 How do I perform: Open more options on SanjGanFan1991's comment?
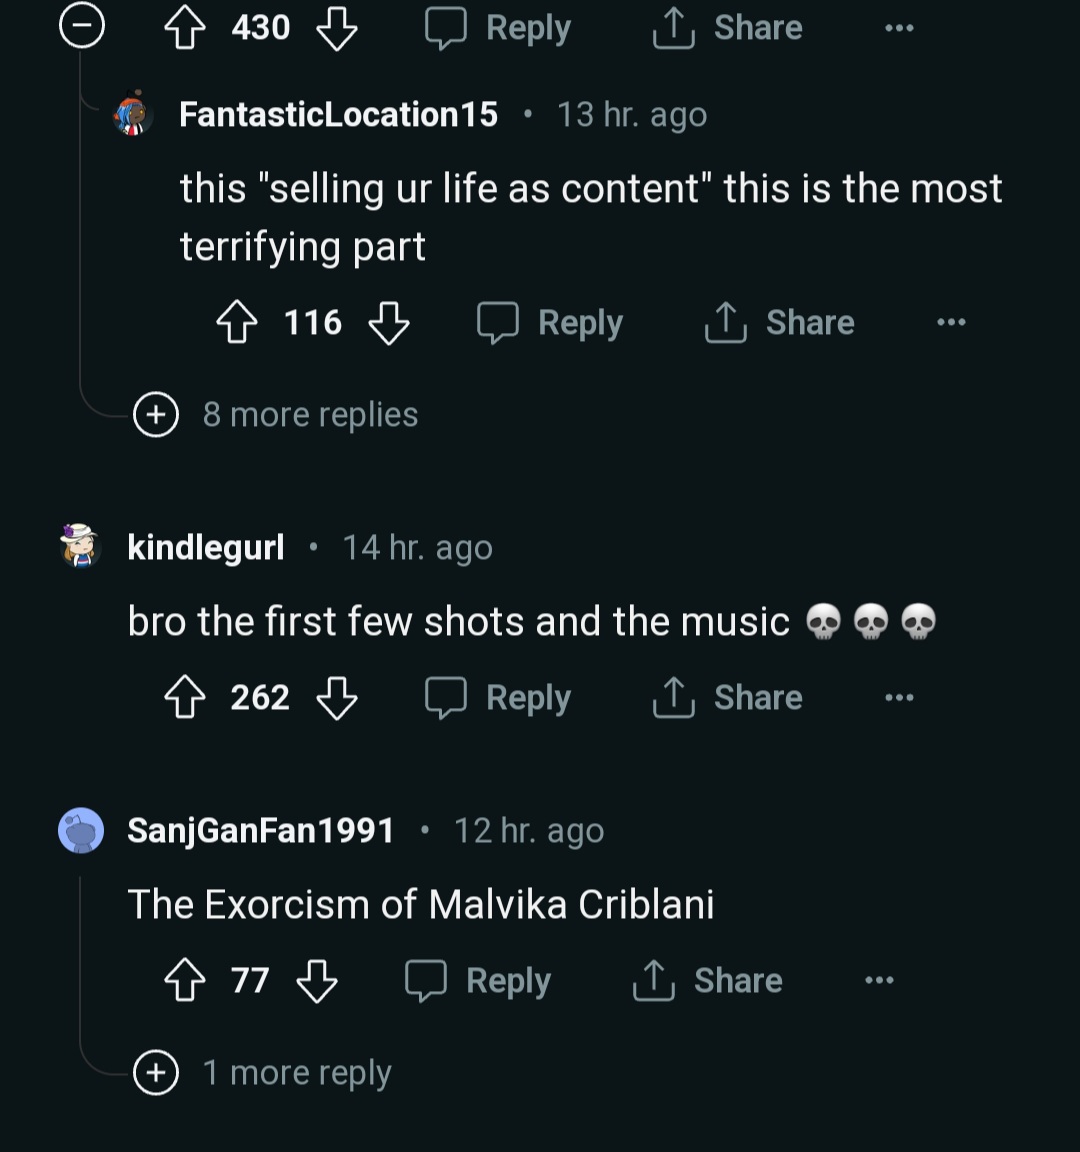tap(879, 981)
